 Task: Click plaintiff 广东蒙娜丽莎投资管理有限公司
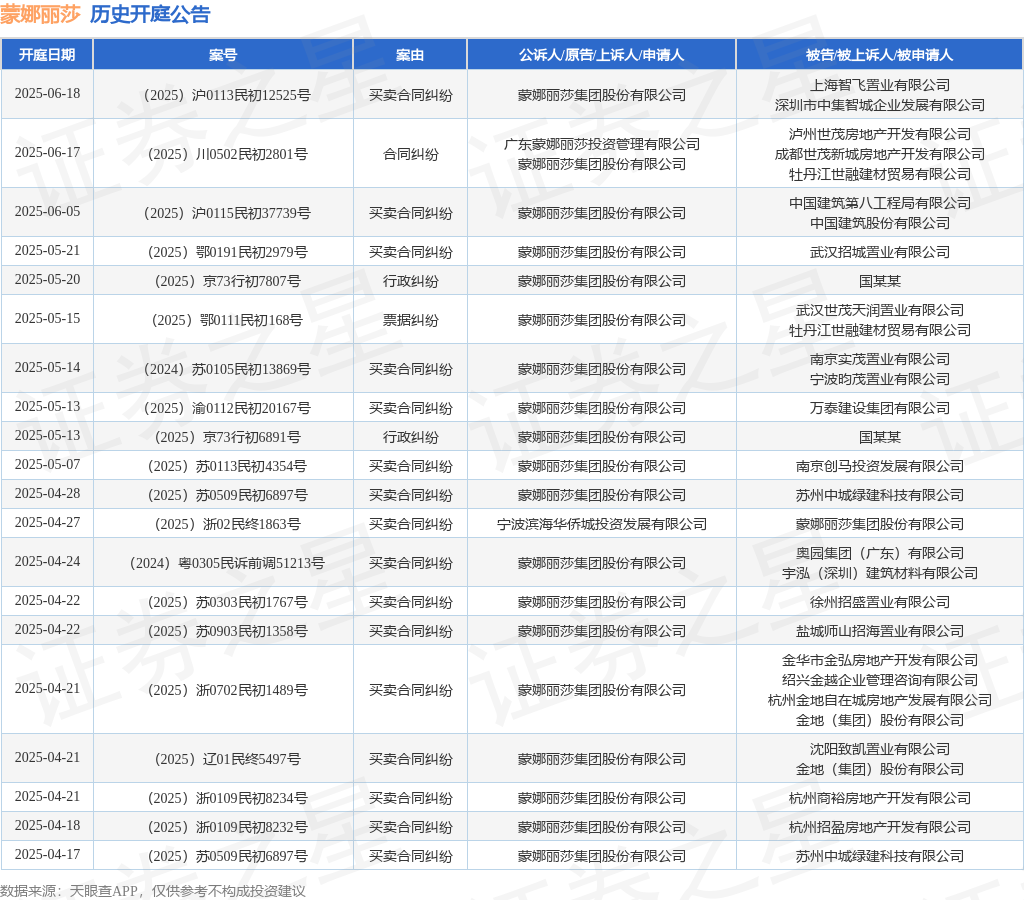pos(601,144)
